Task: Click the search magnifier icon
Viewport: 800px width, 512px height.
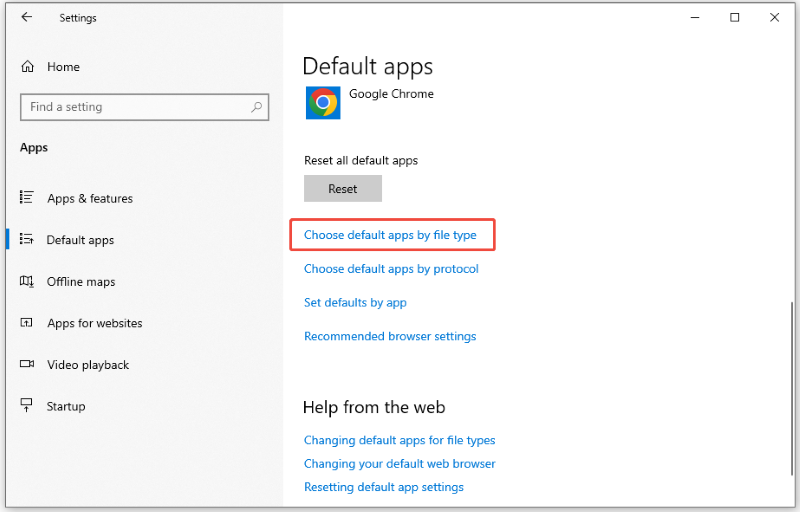Action: pyautogui.click(x=257, y=107)
